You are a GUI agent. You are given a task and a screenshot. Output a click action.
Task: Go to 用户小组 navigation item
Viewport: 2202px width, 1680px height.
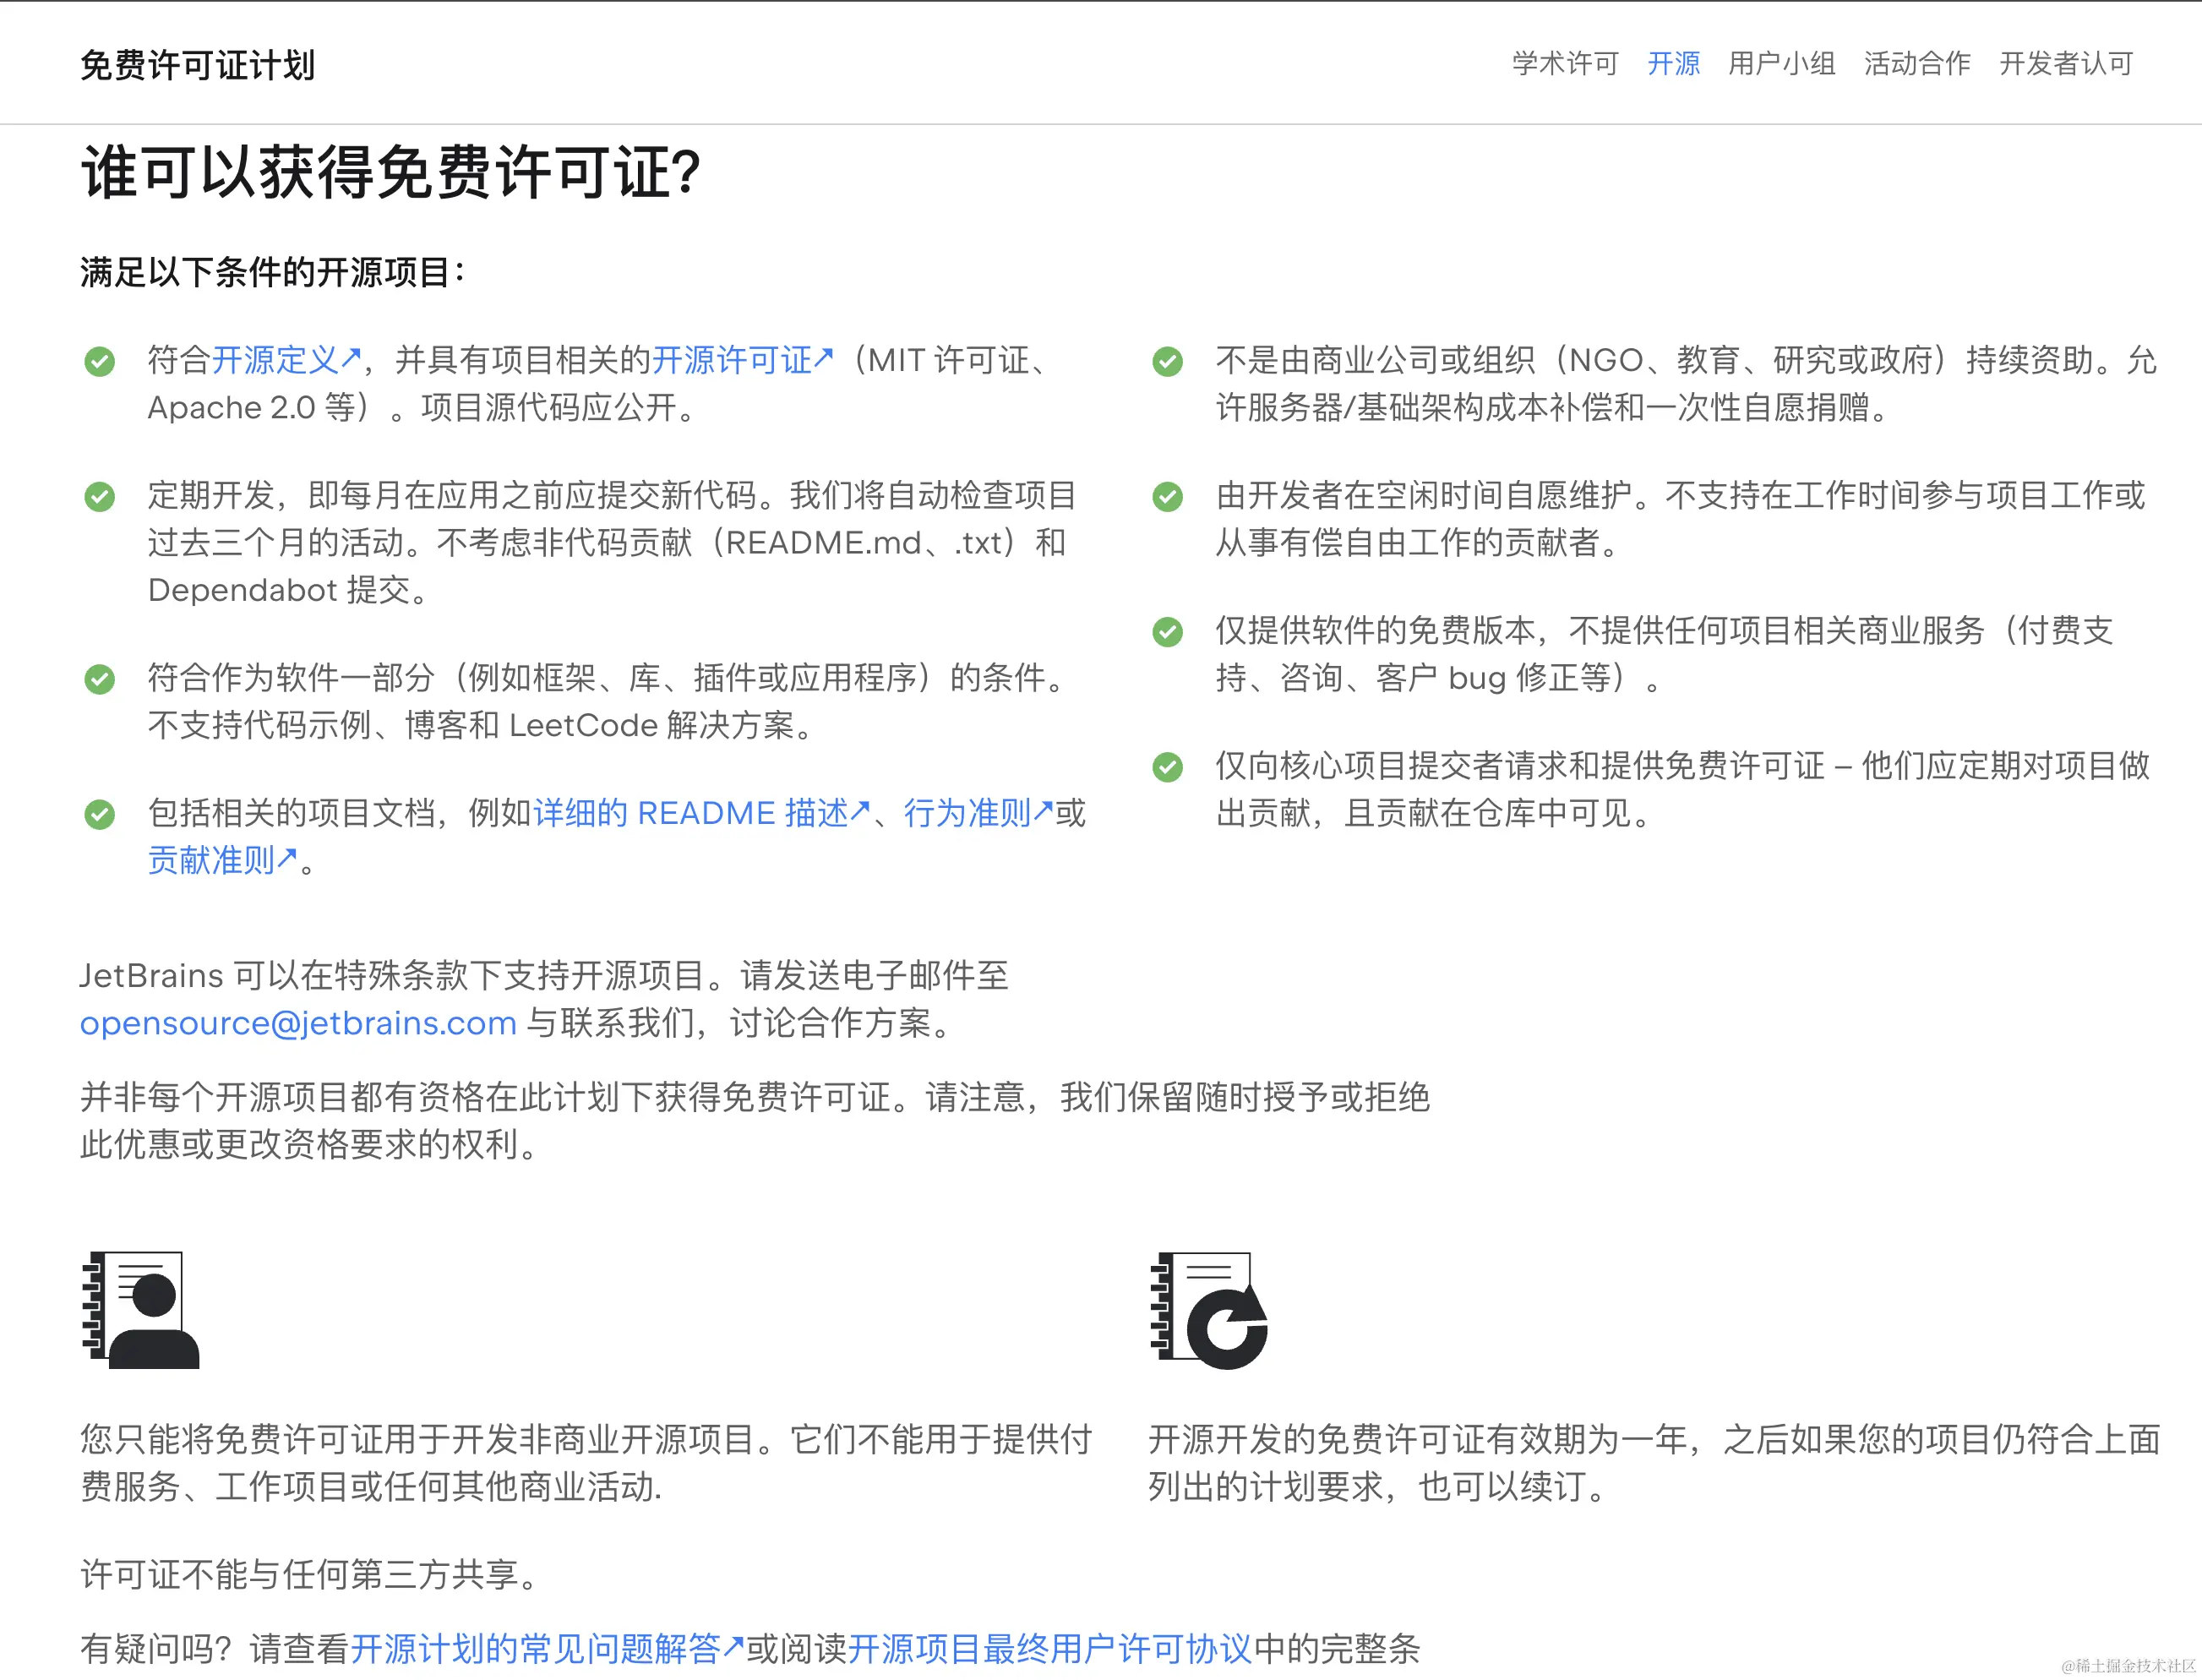click(x=1781, y=64)
